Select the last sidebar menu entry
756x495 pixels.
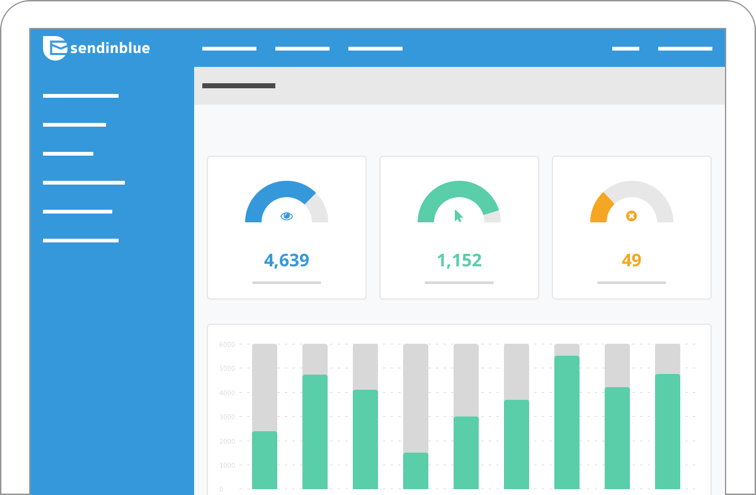click(81, 241)
